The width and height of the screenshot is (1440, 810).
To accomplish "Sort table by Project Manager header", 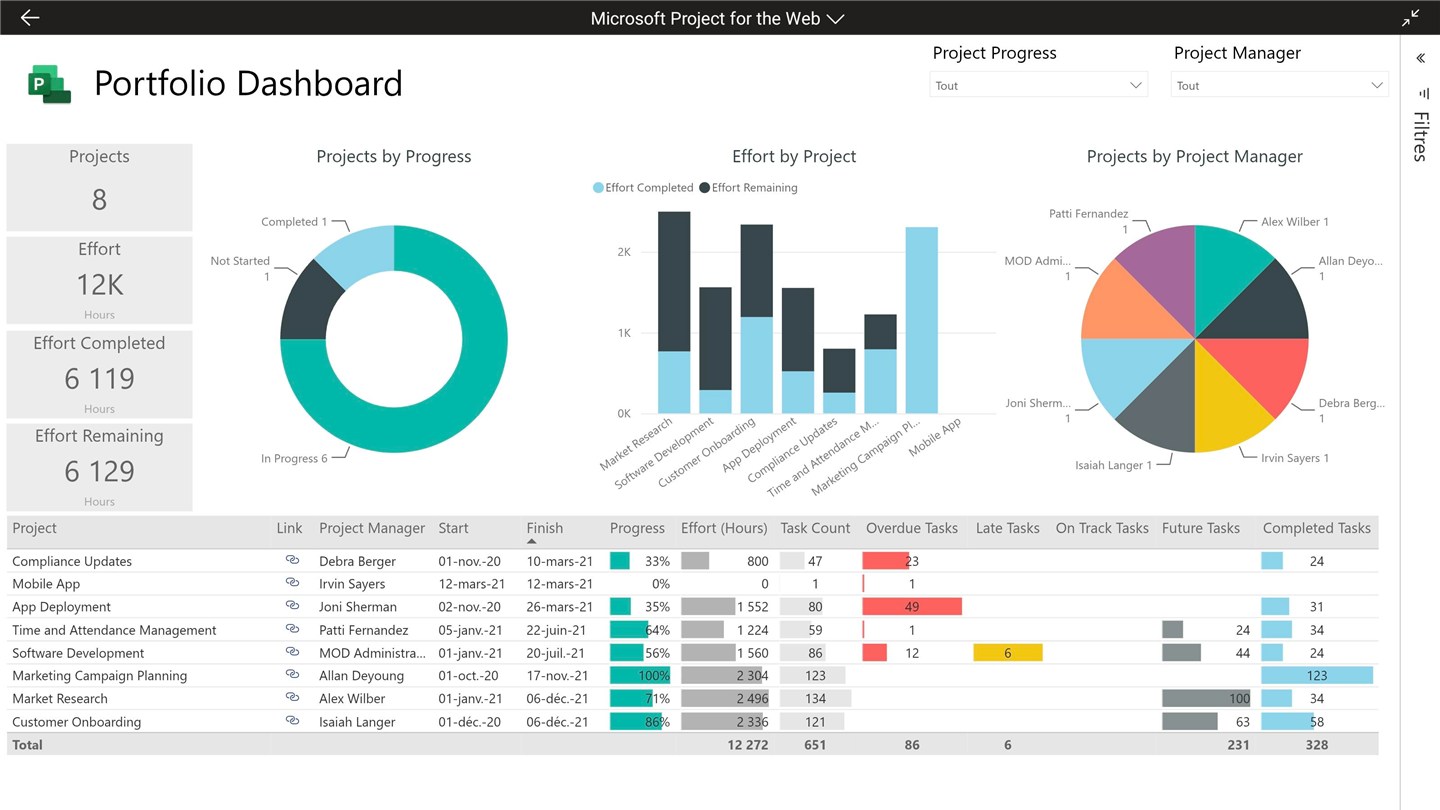I will click(x=372, y=528).
